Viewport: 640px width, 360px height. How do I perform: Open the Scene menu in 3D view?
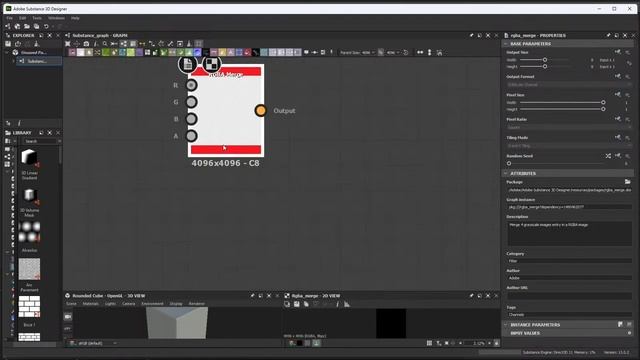[71, 304]
